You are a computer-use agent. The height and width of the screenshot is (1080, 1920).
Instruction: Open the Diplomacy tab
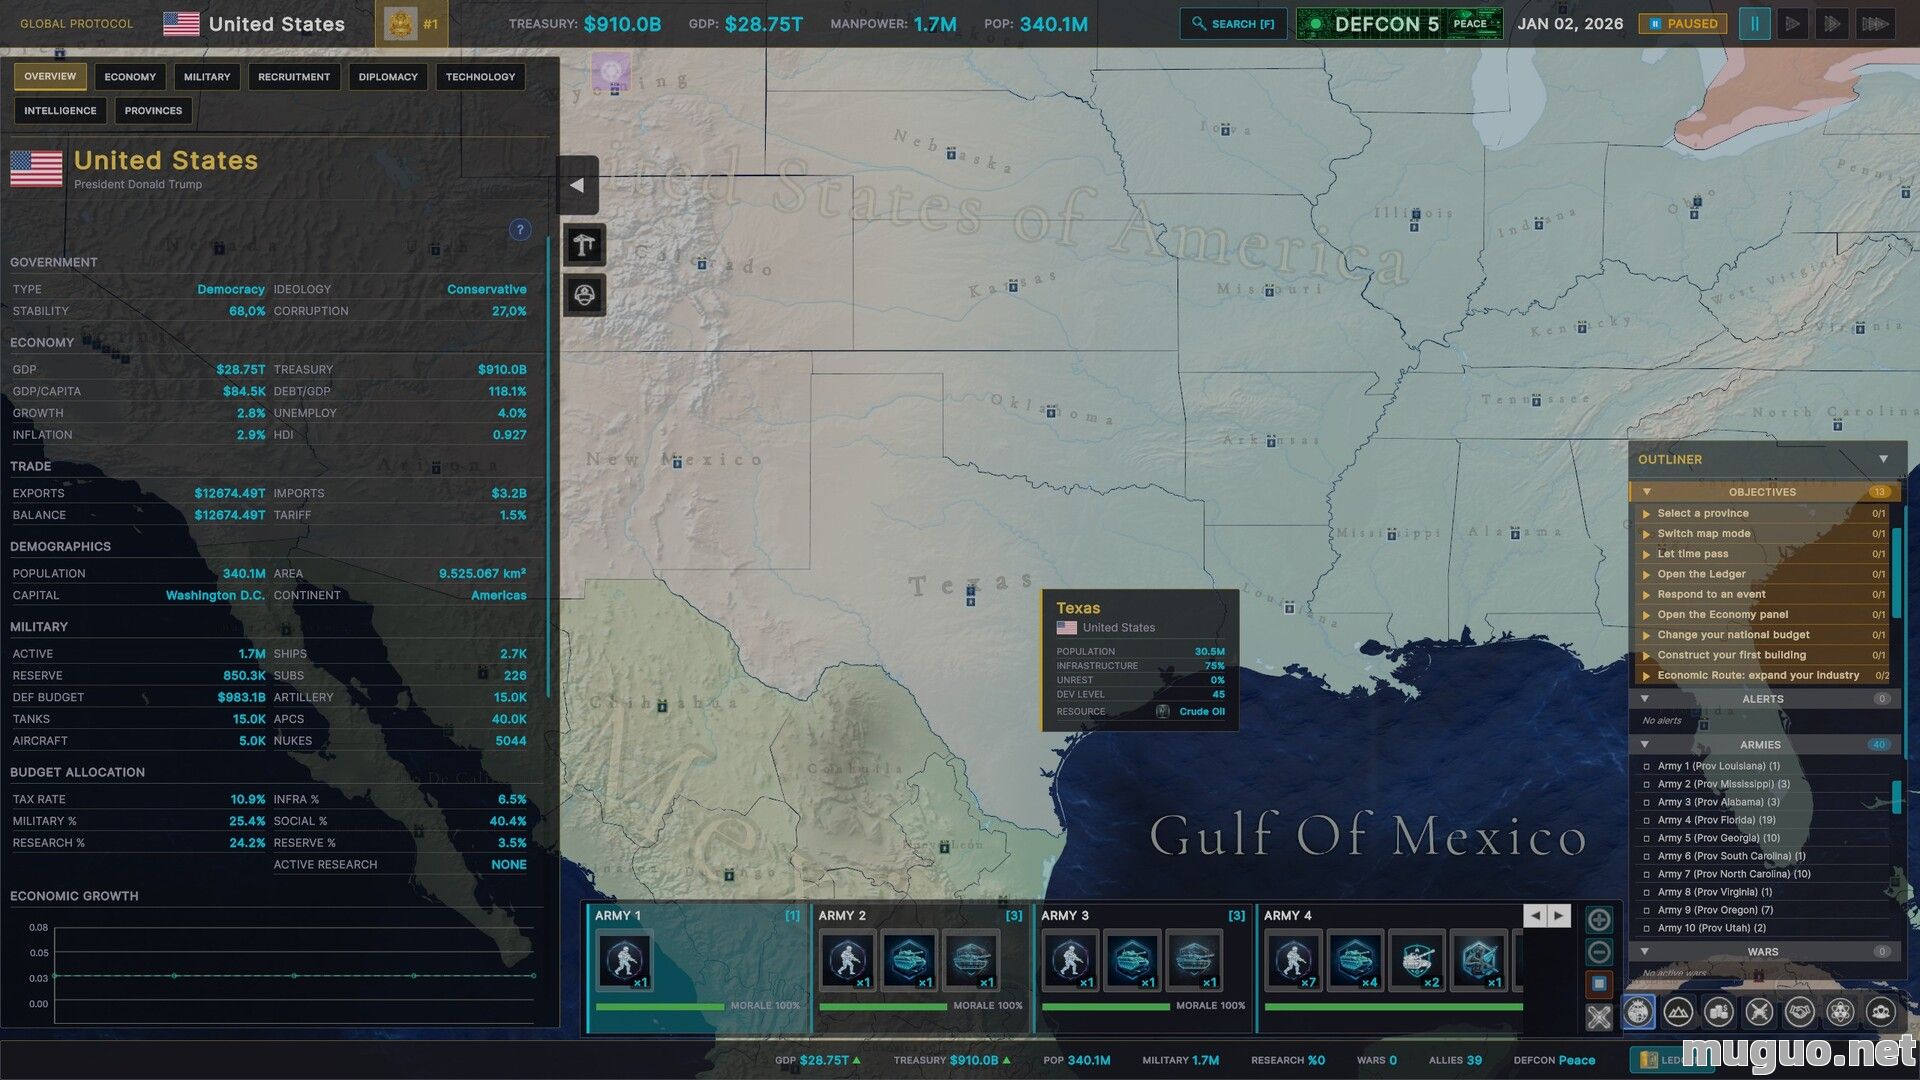pyautogui.click(x=388, y=77)
